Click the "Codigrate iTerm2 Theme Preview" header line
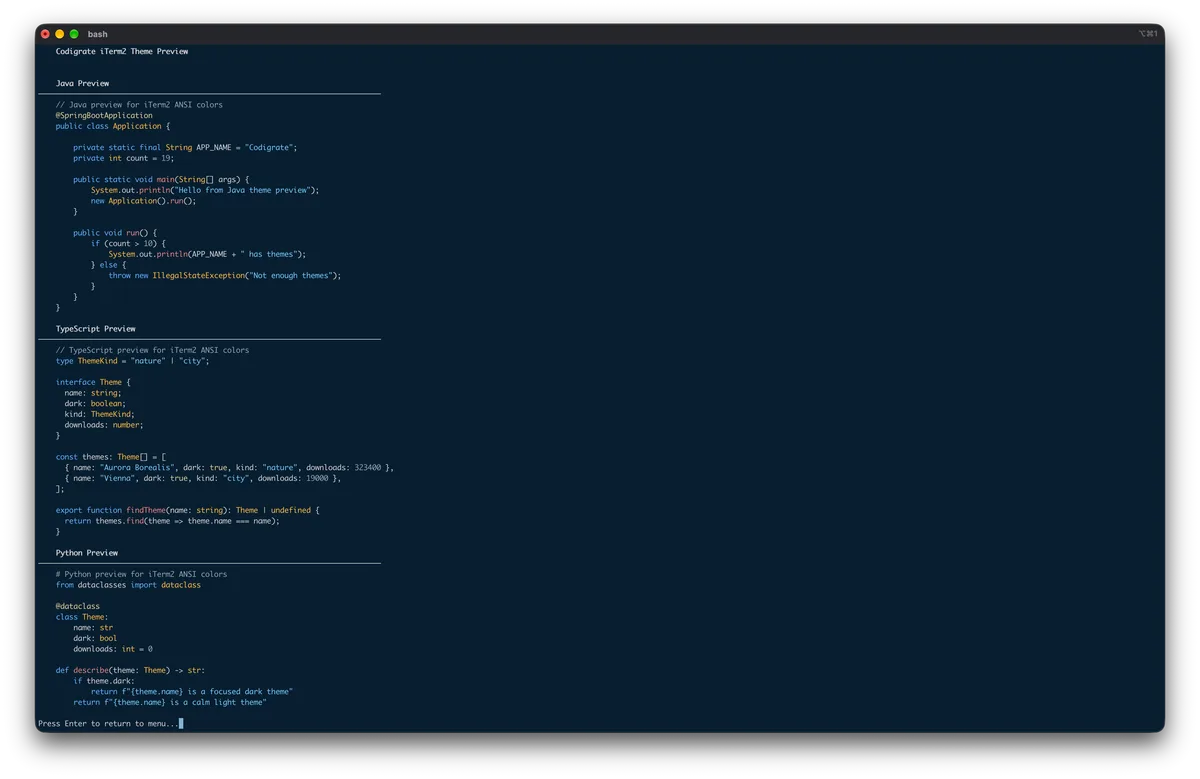This screenshot has width=1200, height=779. click(122, 51)
